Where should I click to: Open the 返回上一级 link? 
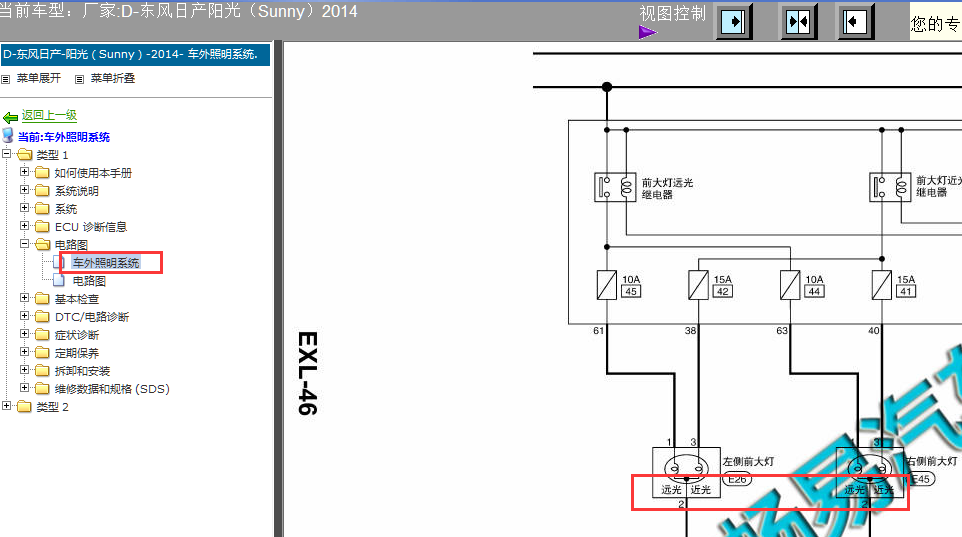click(x=49, y=115)
